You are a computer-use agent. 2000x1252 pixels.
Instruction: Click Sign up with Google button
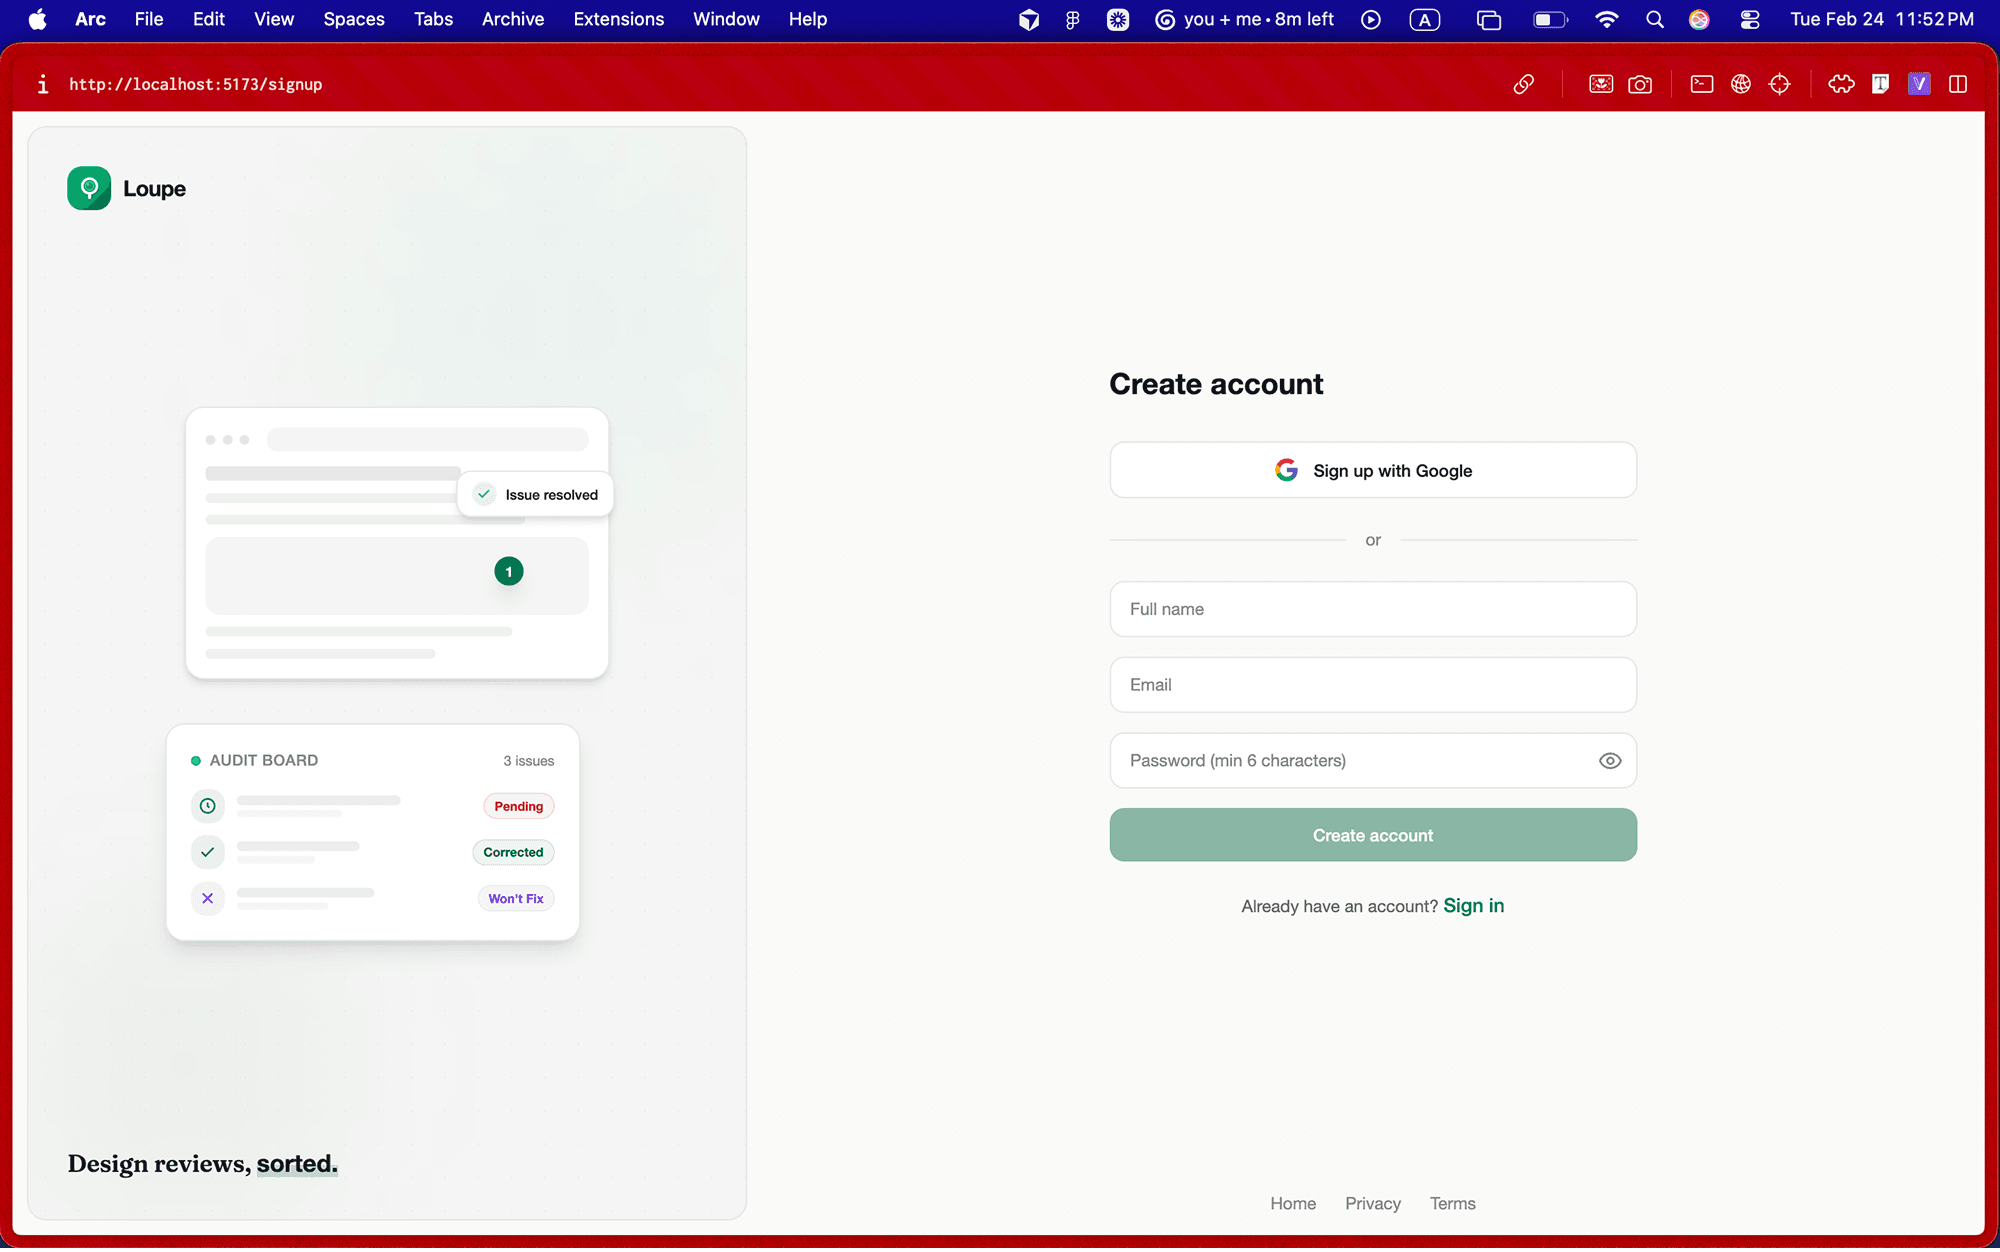[1373, 470]
